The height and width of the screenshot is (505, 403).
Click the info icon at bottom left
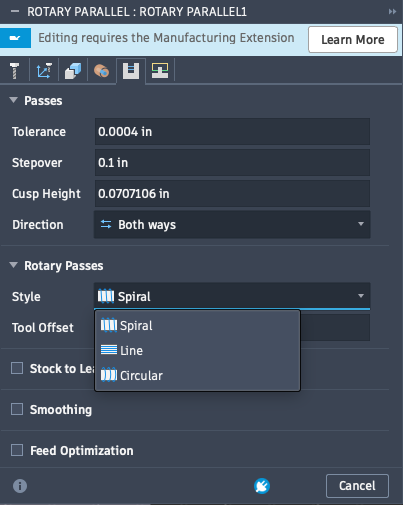20,486
